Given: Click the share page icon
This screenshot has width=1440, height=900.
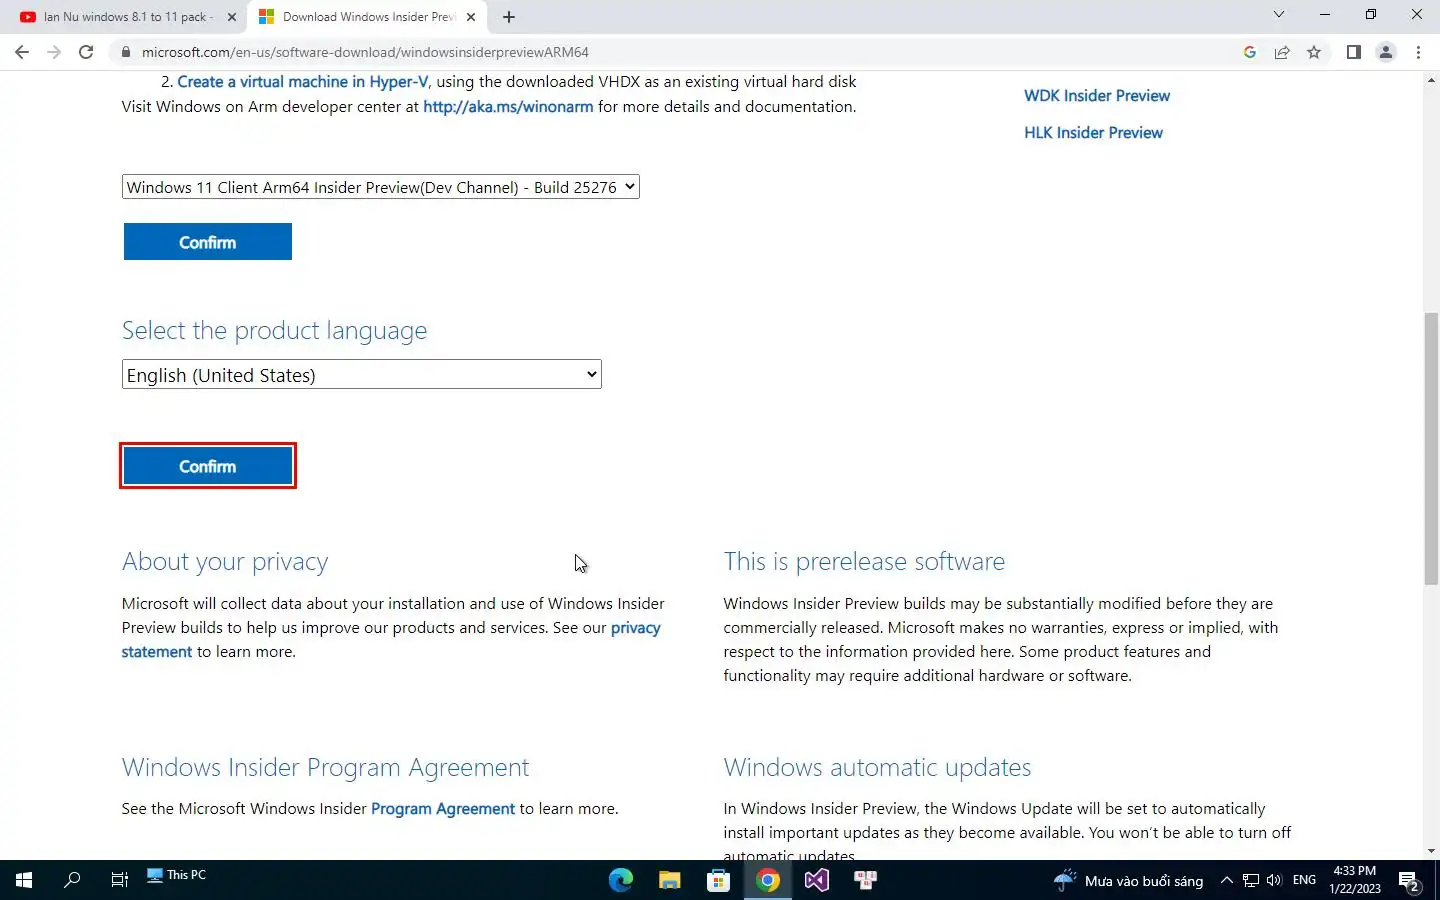Looking at the screenshot, I should (1282, 52).
